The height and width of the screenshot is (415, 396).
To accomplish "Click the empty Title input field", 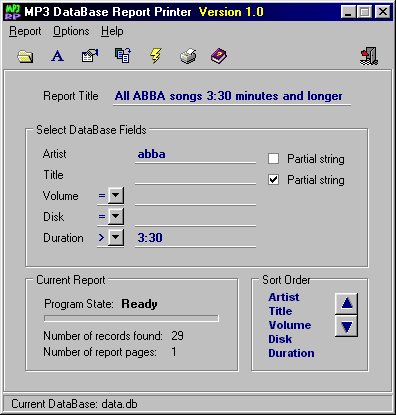I will point(195,176).
